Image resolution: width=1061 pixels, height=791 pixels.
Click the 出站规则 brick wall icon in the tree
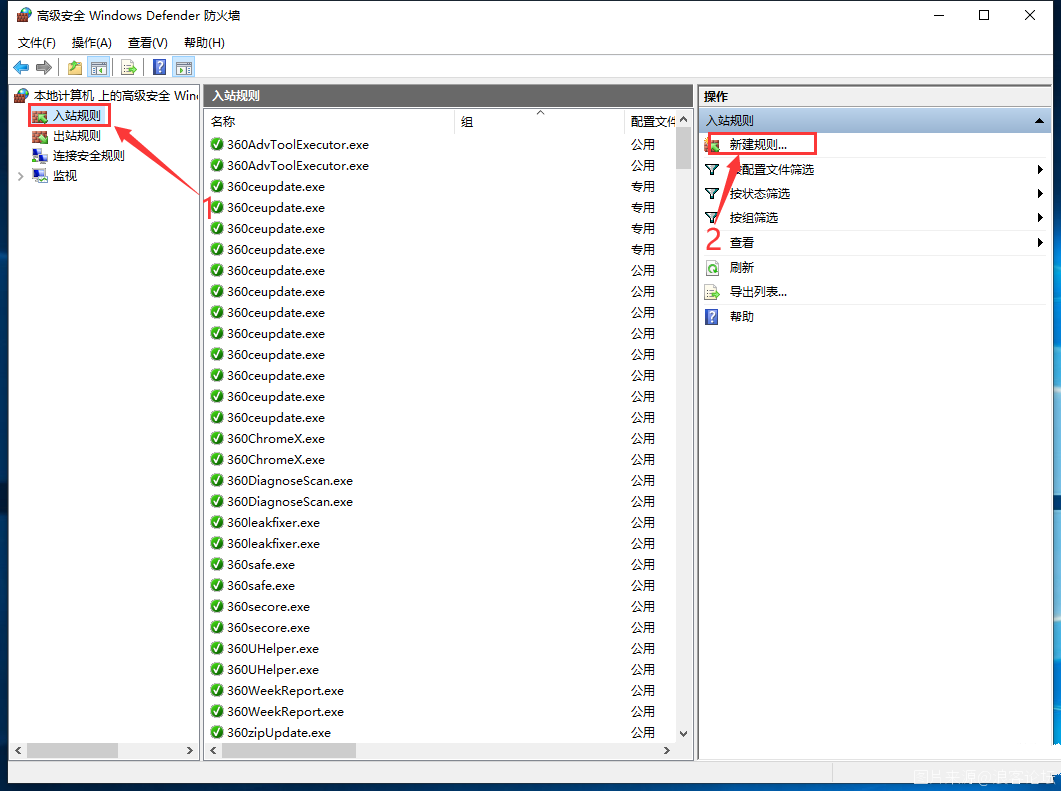point(40,136)
